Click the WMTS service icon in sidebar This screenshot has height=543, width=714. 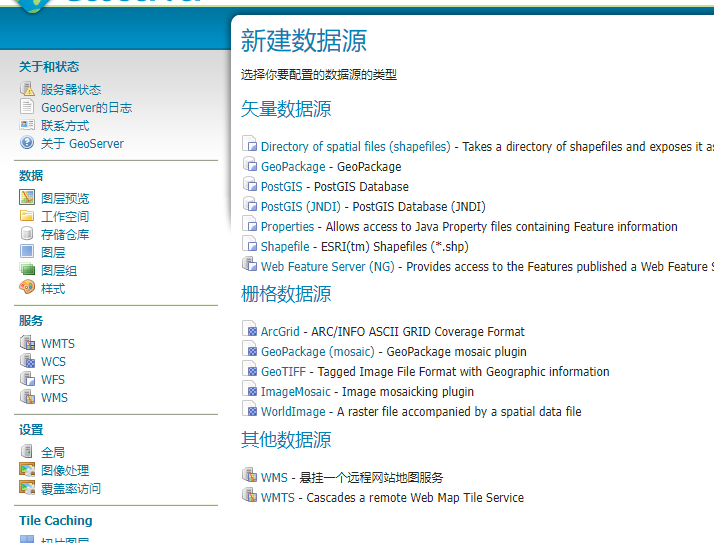point(27,342)
